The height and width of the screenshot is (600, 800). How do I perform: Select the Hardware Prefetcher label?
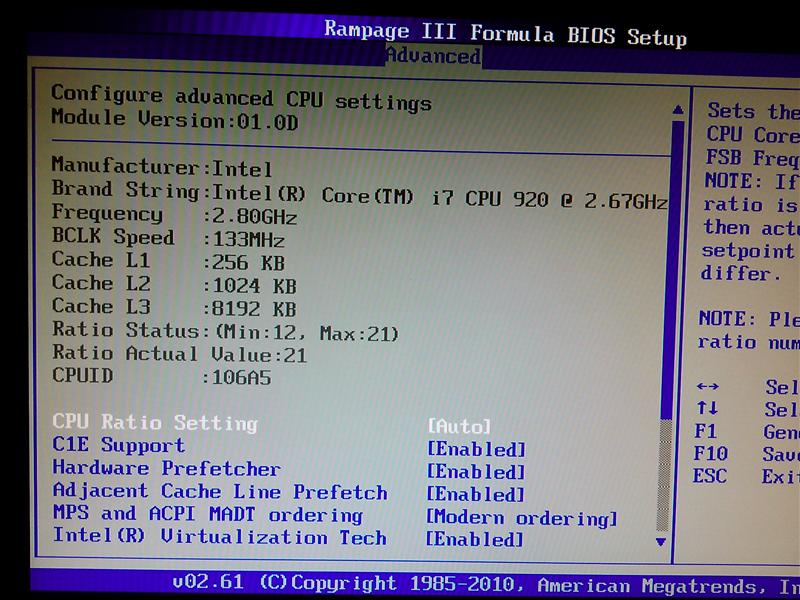pos(166,469)
